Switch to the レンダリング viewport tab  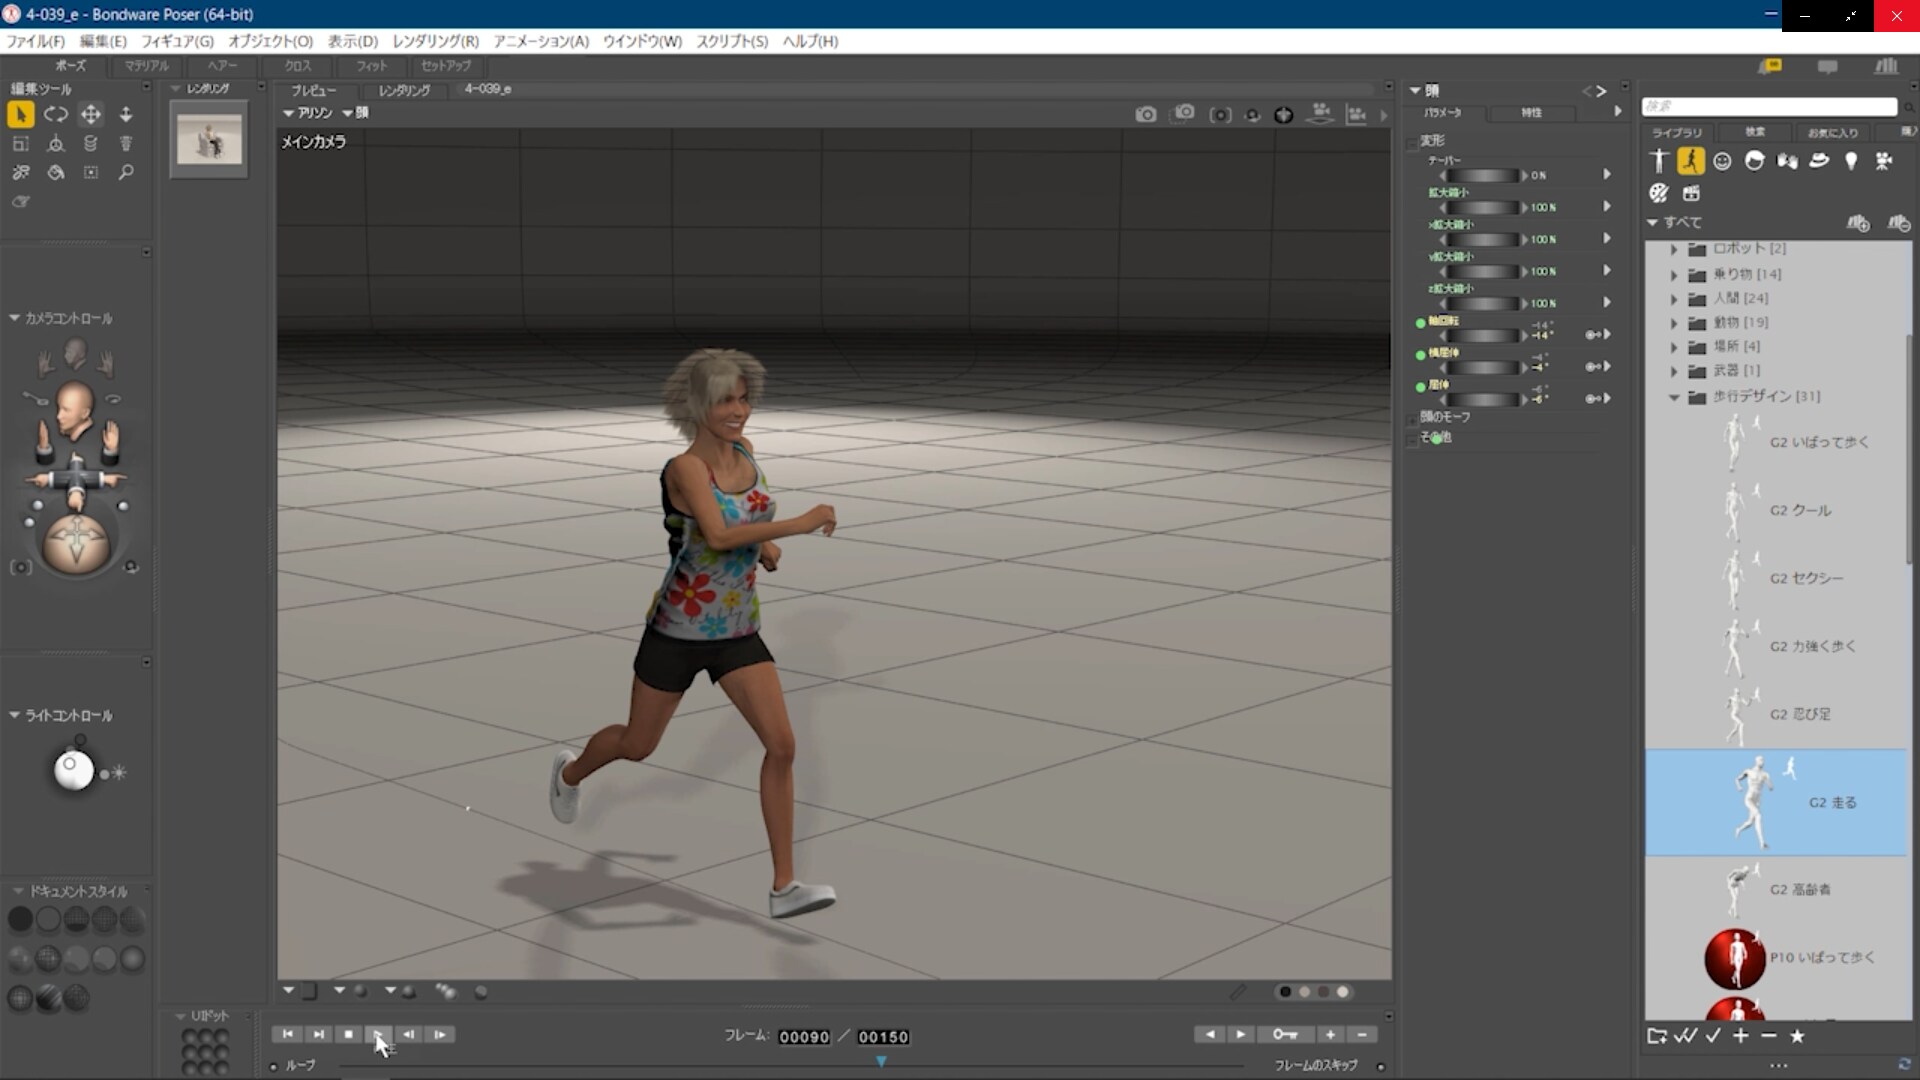point(404,90)
